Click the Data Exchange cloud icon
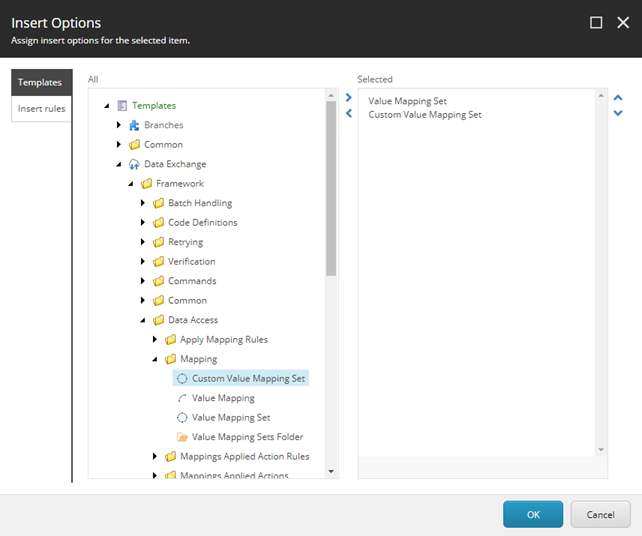The height and width of the screenshot is (536, 642). point(134,164)
